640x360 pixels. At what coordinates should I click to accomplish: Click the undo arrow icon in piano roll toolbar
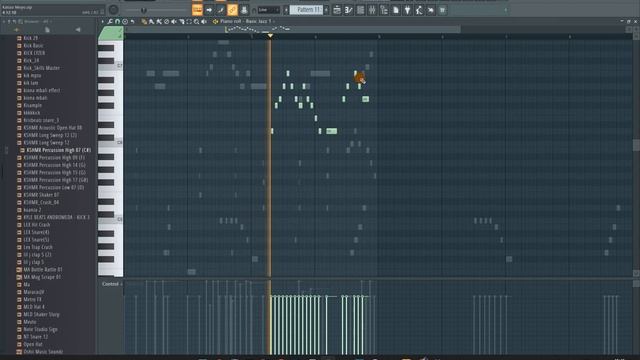[133, 22]
